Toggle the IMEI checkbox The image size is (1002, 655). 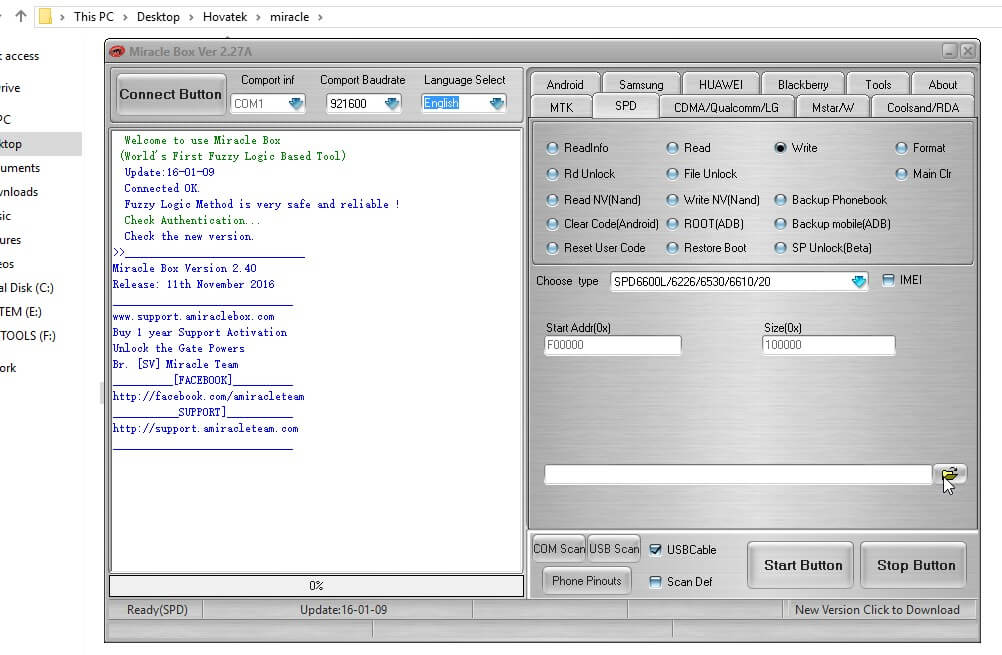[888, 280]
